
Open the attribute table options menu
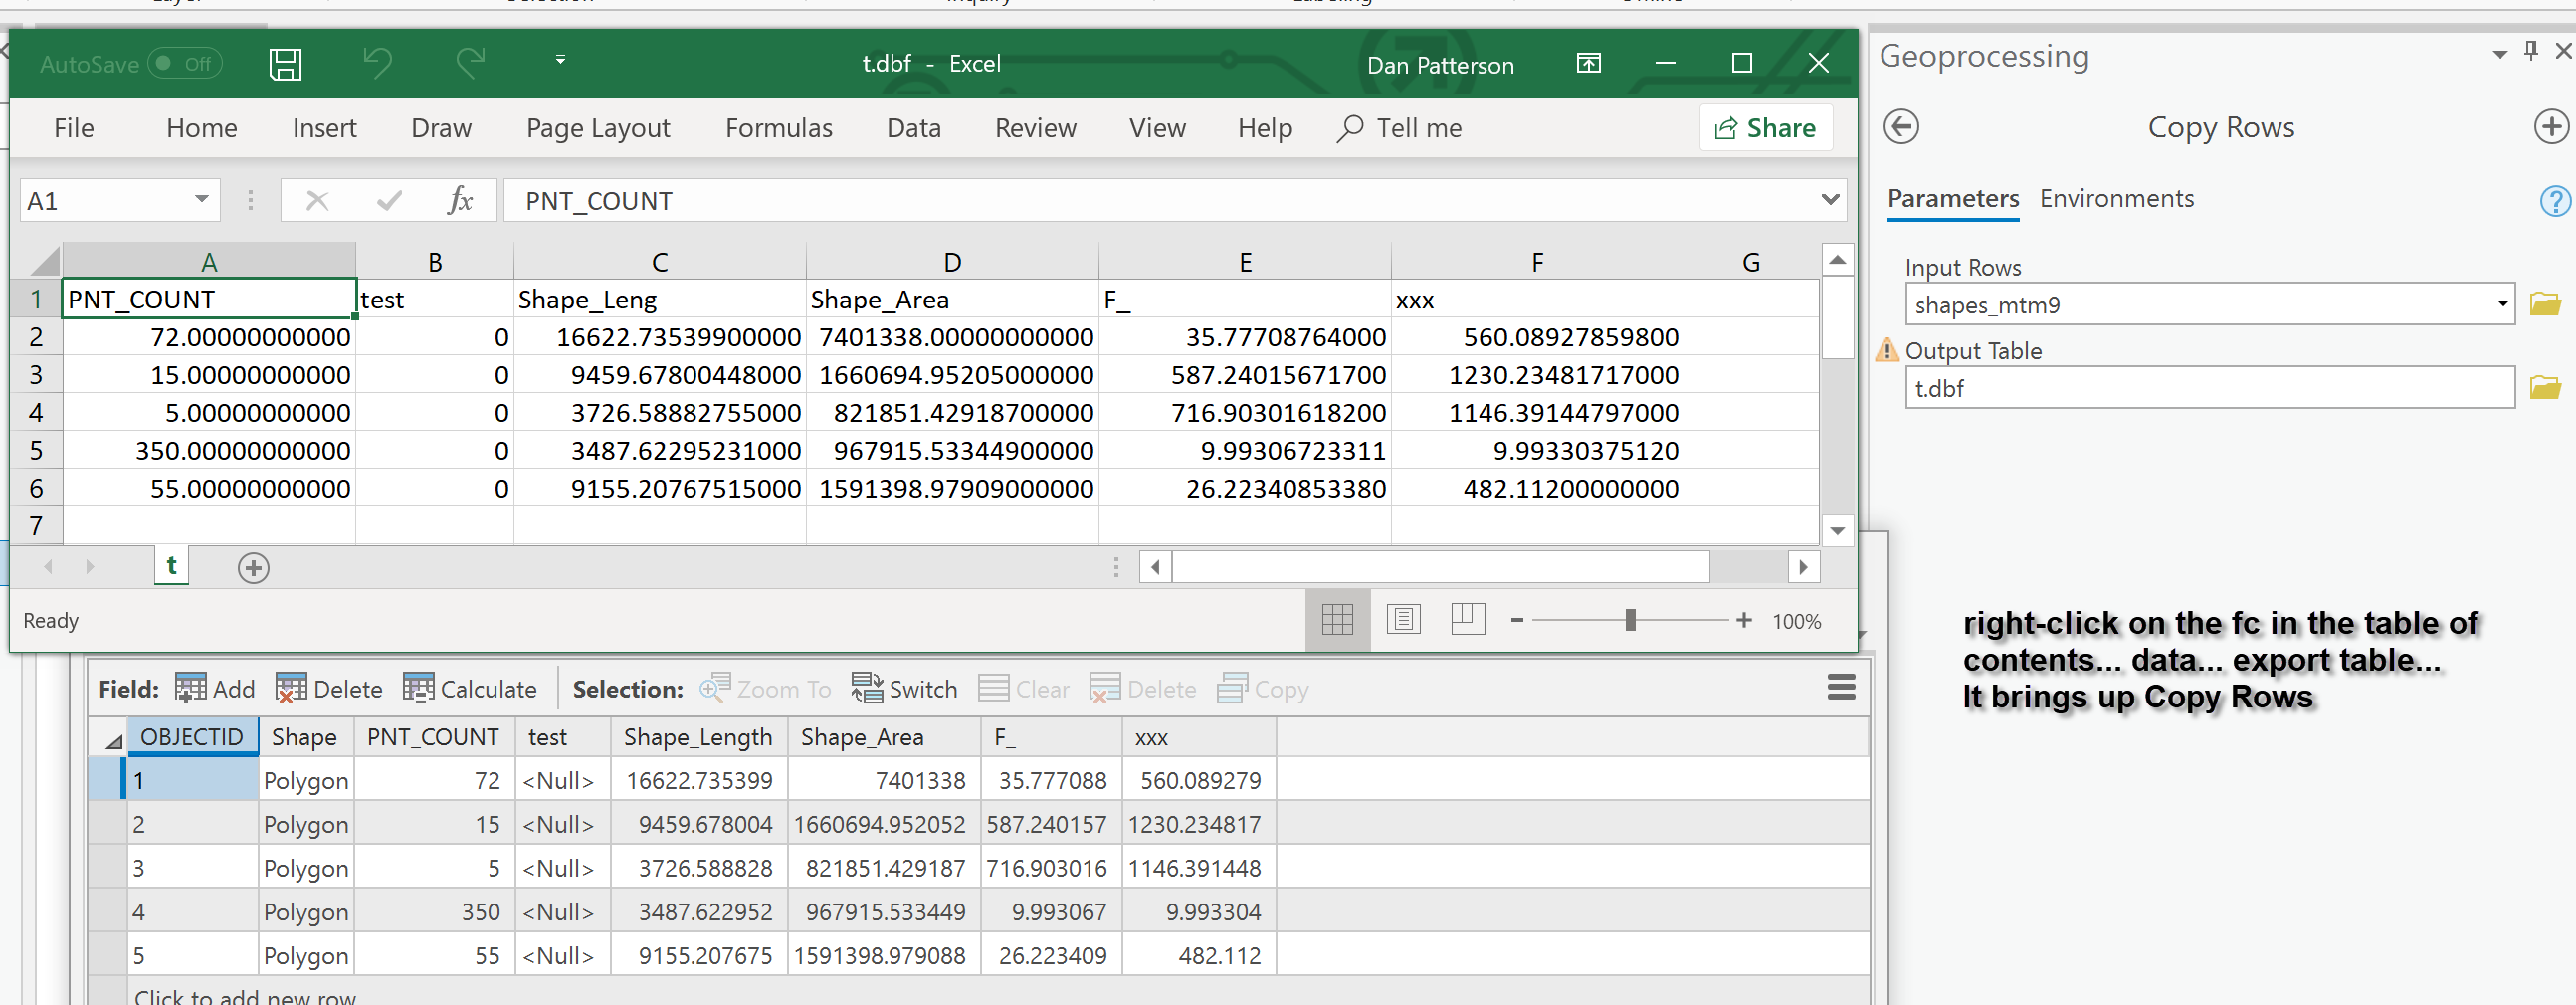(1841, 688)
